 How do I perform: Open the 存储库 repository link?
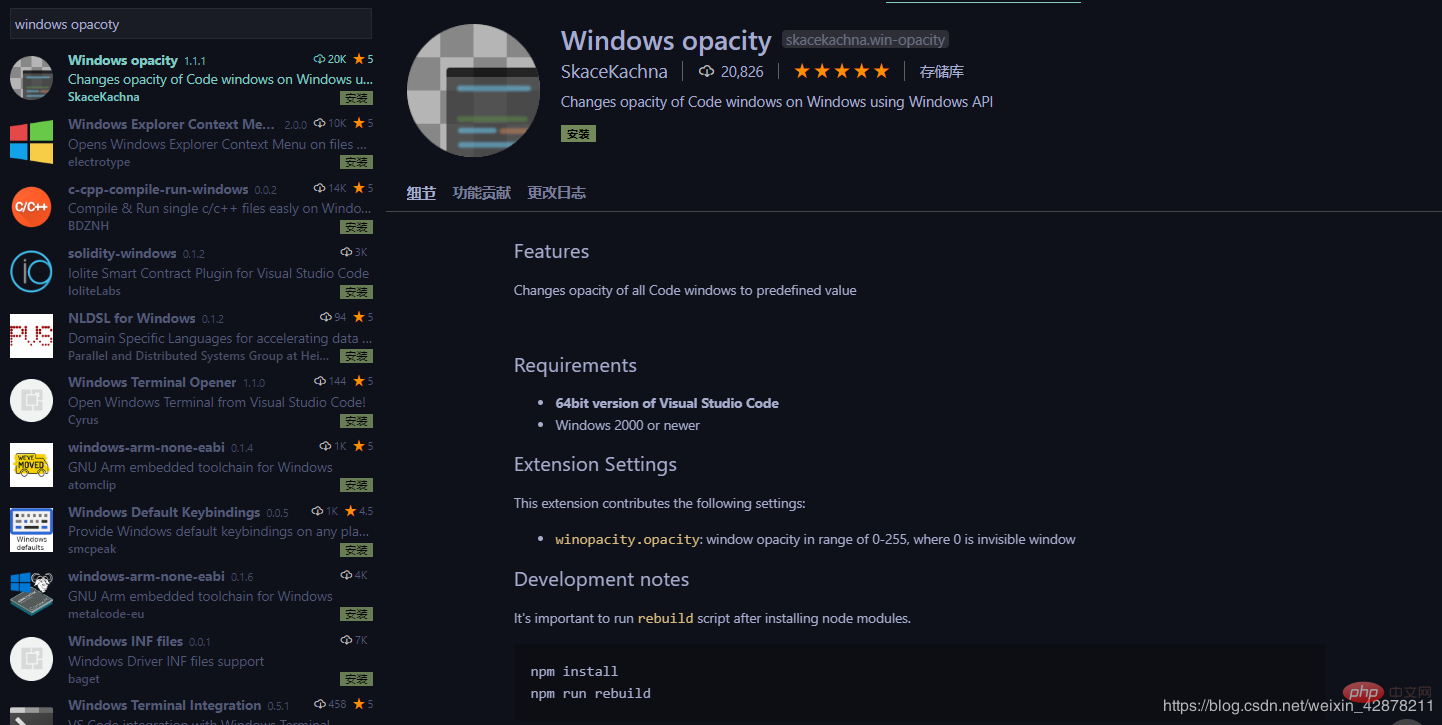click(942, 71)
